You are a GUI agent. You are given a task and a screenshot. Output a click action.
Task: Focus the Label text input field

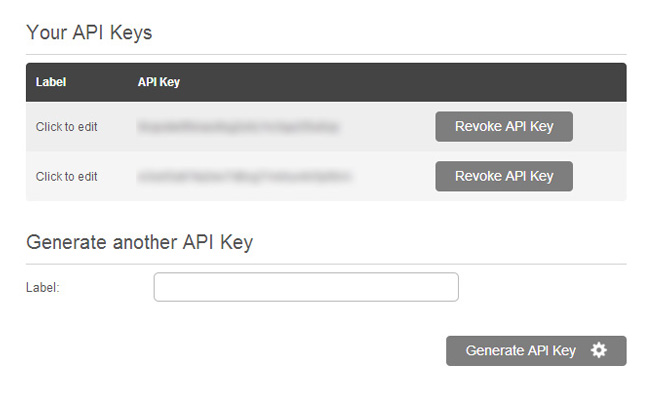[306, 287]
